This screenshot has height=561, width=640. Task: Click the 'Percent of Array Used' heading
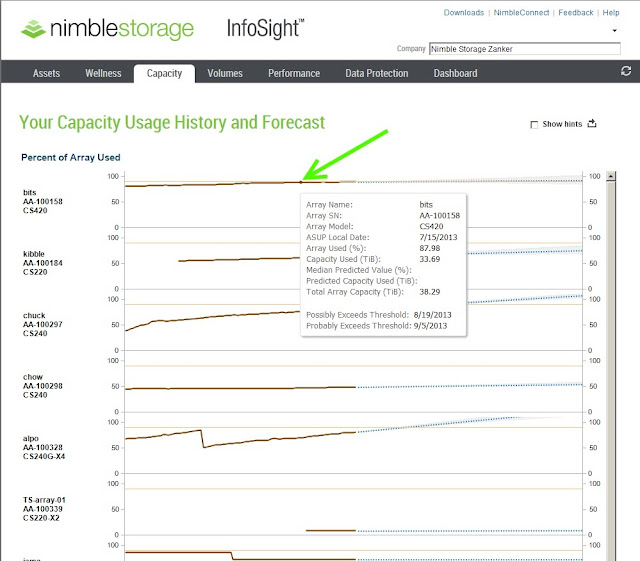[x=71, y=158]
